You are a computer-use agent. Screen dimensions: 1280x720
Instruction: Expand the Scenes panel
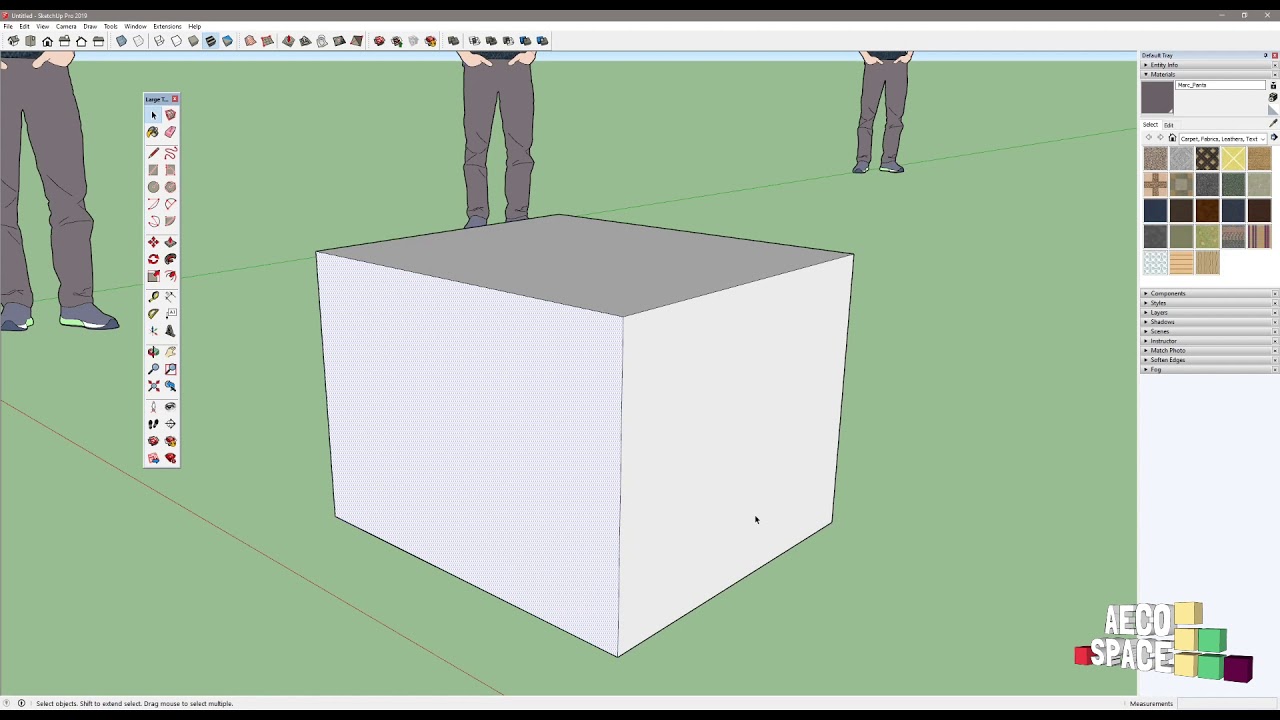pyautogui.click(x=1208, y=331)
